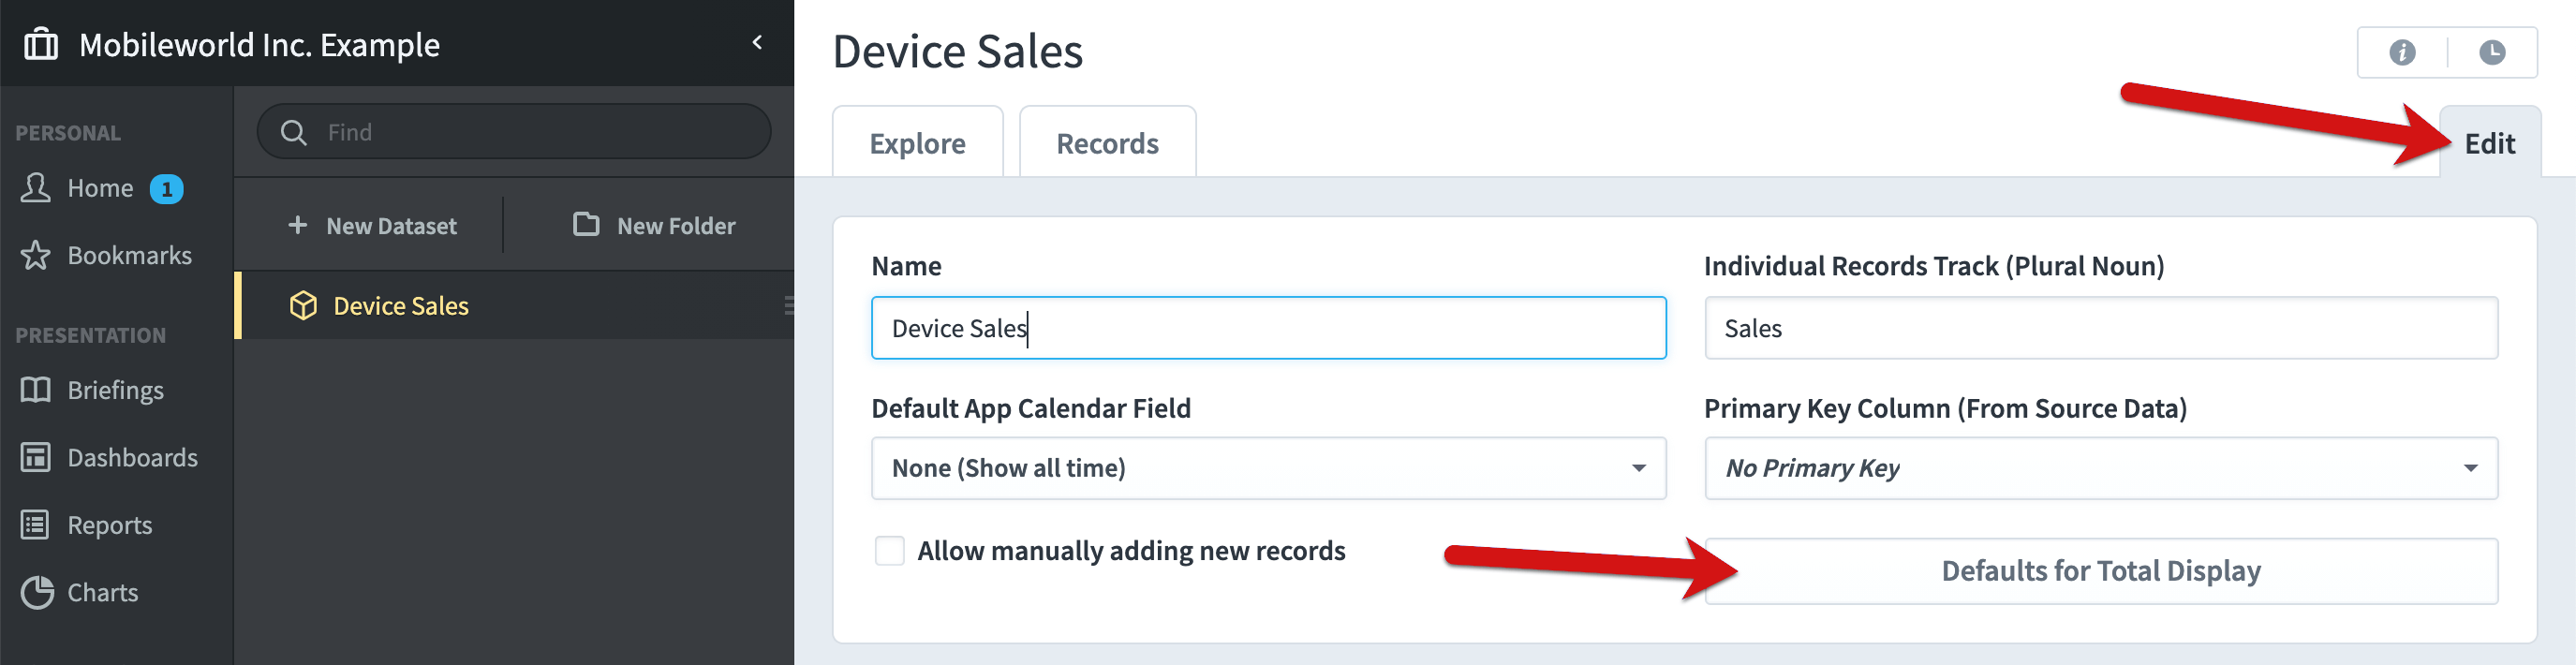This screenshot has width=2576, height=665.
Task: Click the info icon near top right
Action: [x=2402, y=52]
